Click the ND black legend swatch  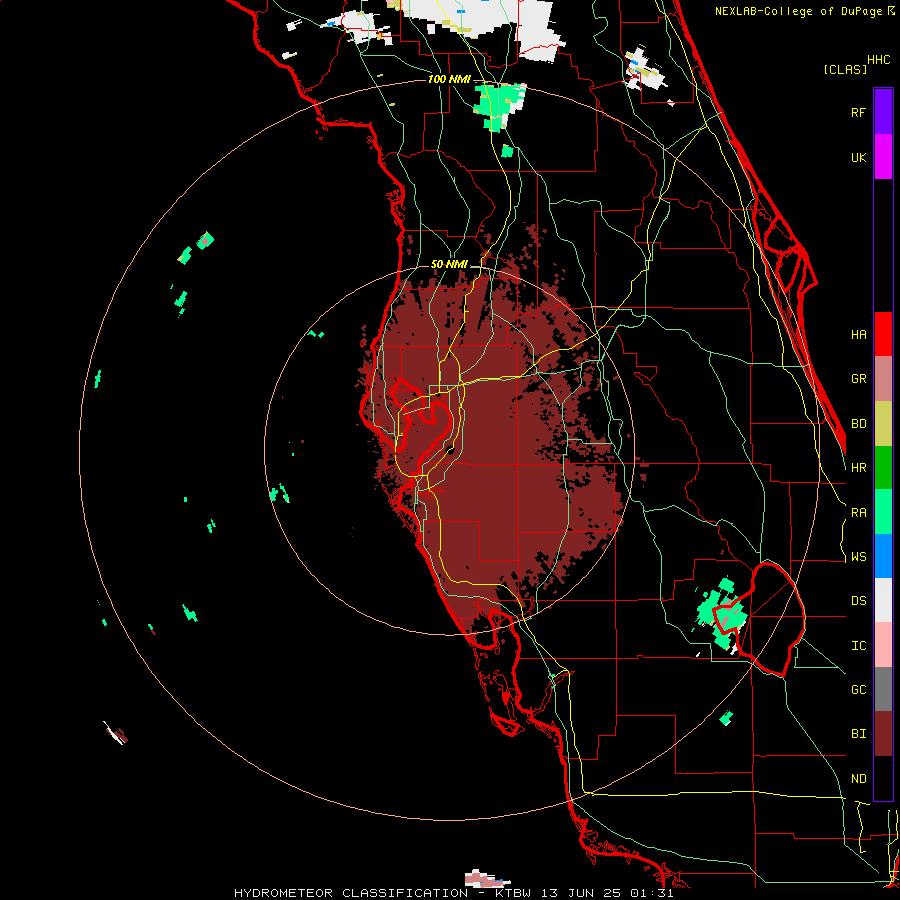pyautogui.click(x=883, y=778)
